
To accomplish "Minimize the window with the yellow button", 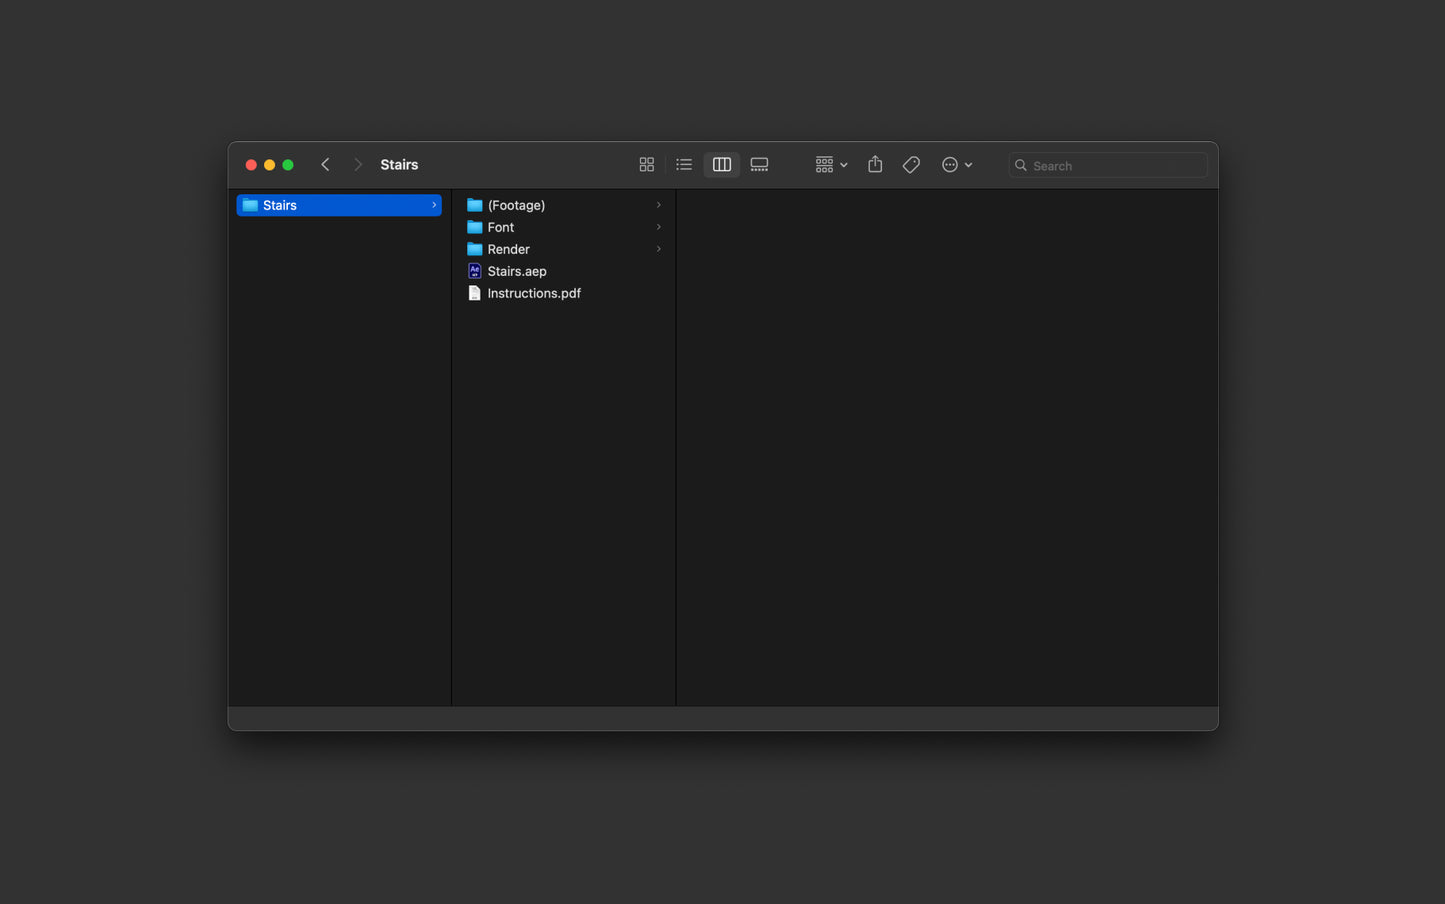I will (269, 165).
